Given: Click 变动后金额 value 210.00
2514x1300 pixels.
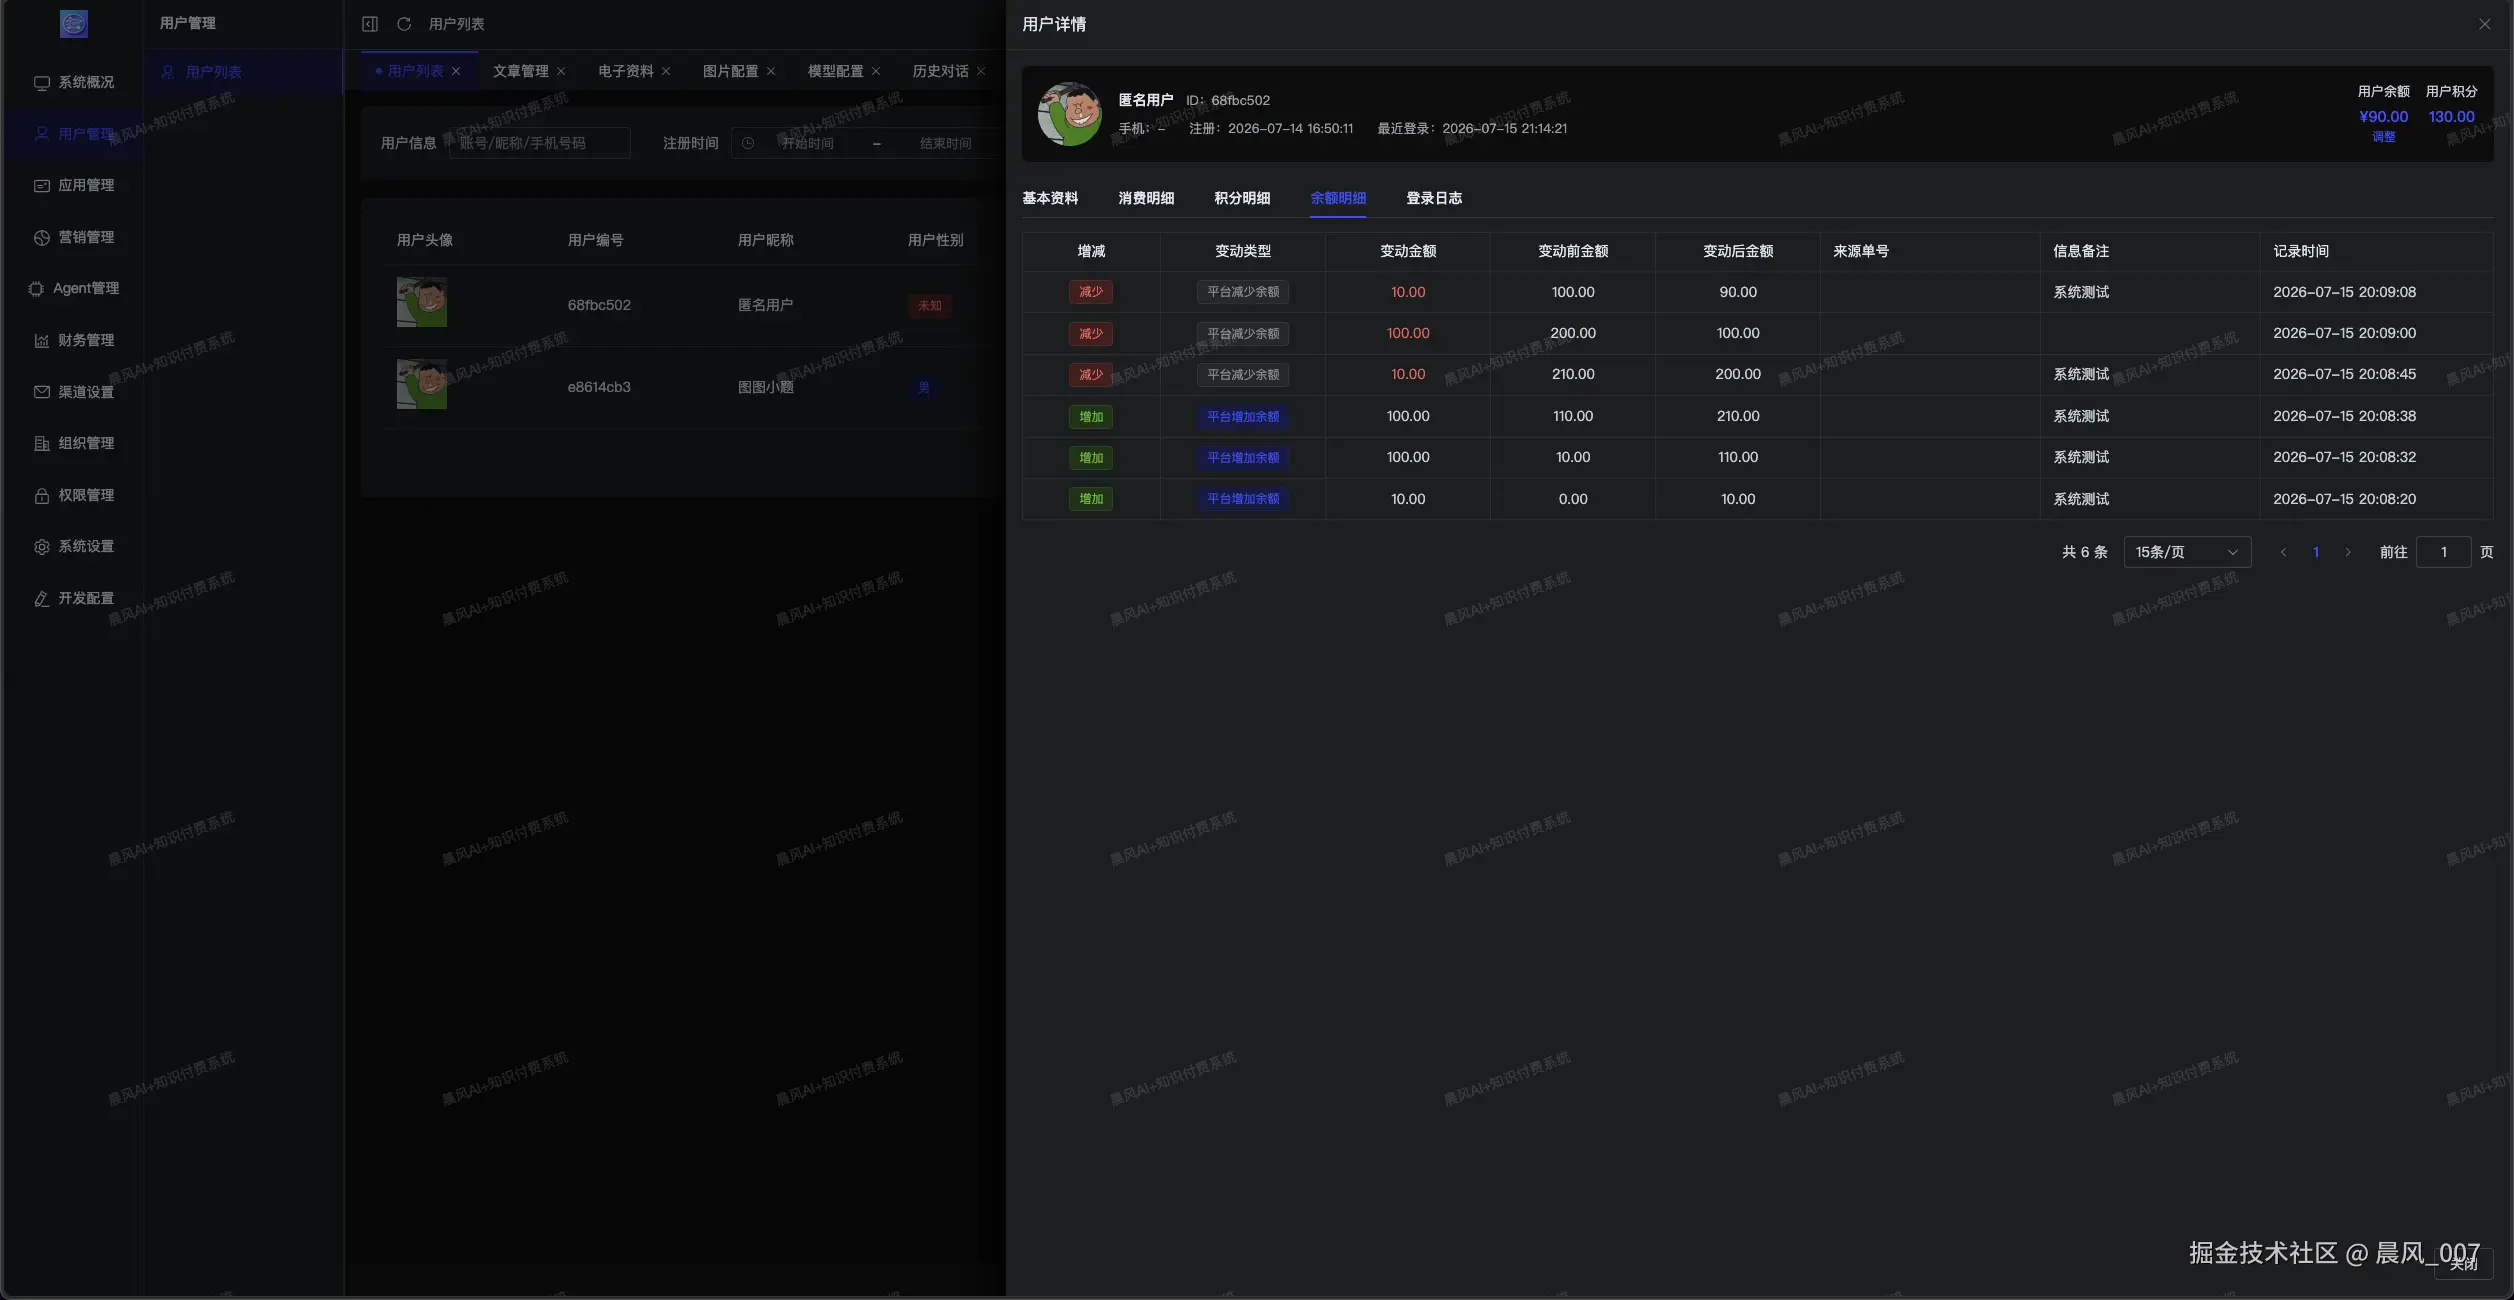Looking at the screenshot, I should (1738, 416).
